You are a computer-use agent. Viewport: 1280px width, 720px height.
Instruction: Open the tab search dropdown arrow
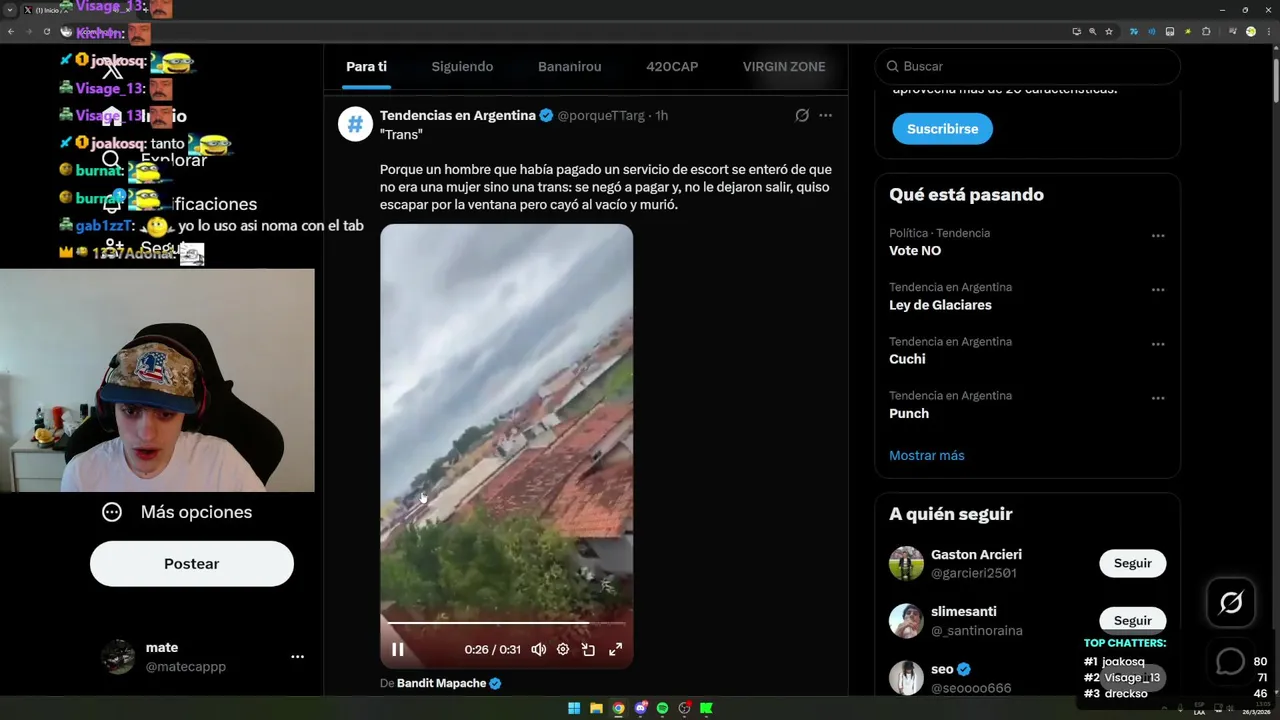[10, 10]
